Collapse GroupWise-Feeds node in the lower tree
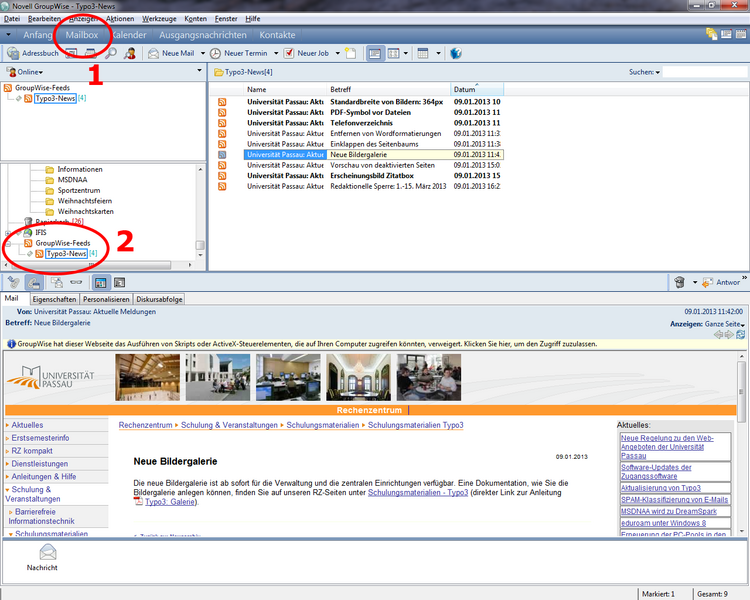The image size is (750, 600). click(8, 244)
